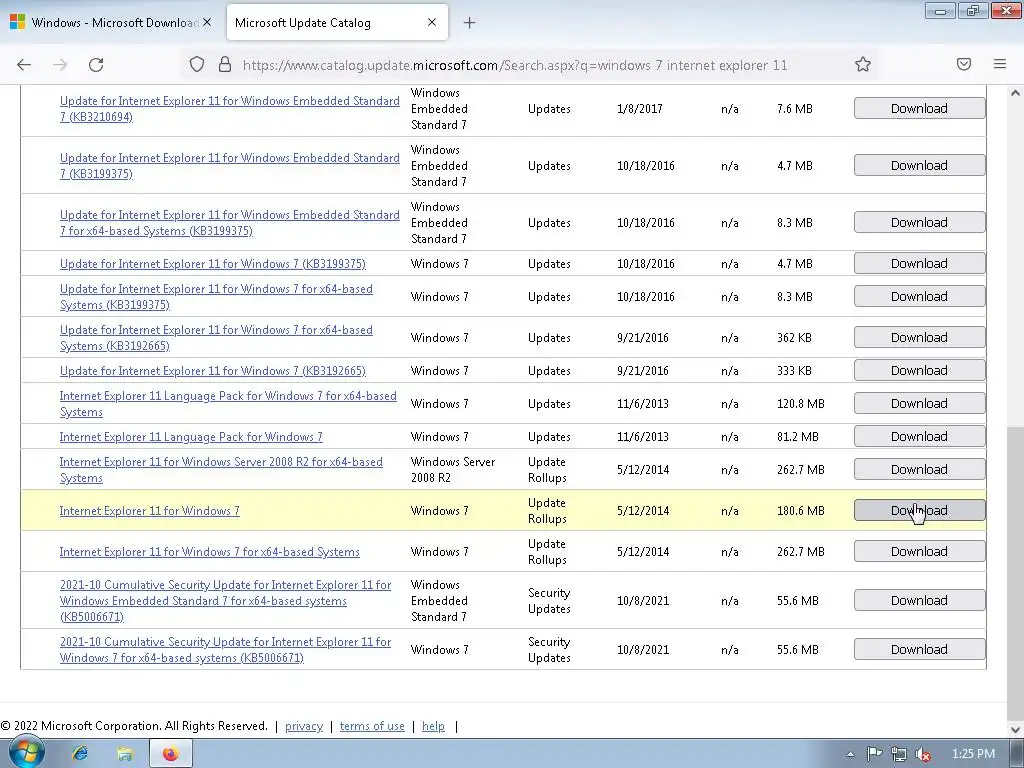Open the Windows Start menu
The height and width of the screenshot is (768, 1024).
27,752
